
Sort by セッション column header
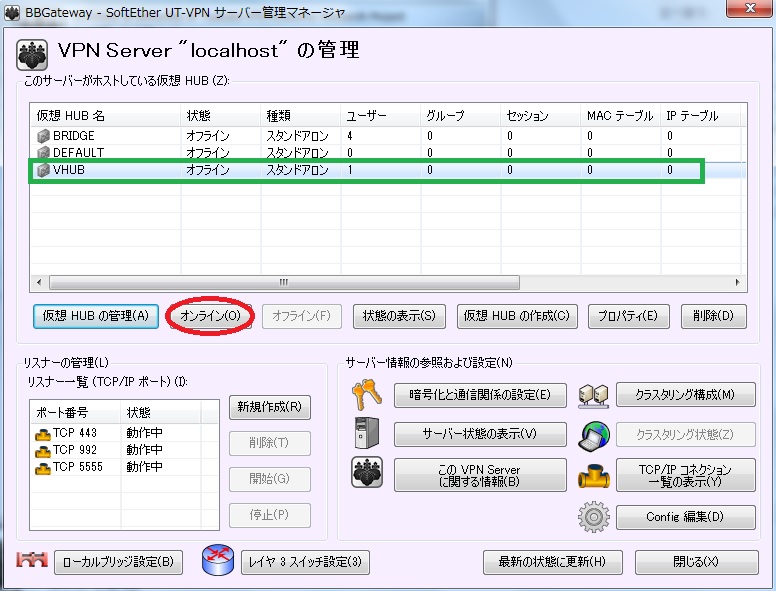540,116
